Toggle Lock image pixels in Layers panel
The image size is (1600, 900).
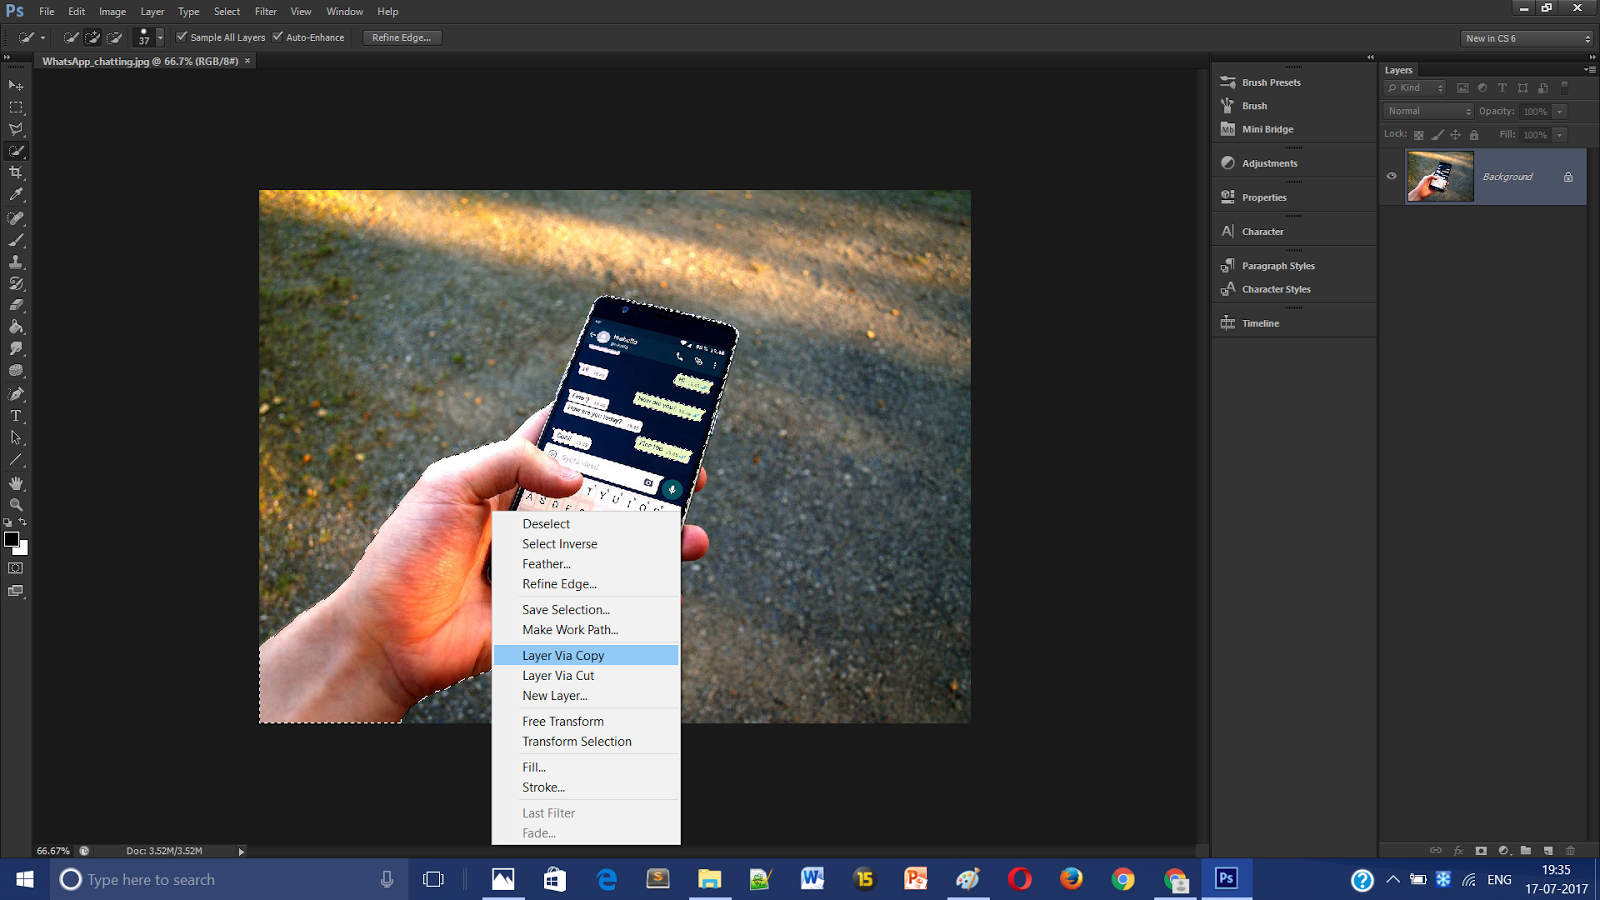[x=1437, y=135]
